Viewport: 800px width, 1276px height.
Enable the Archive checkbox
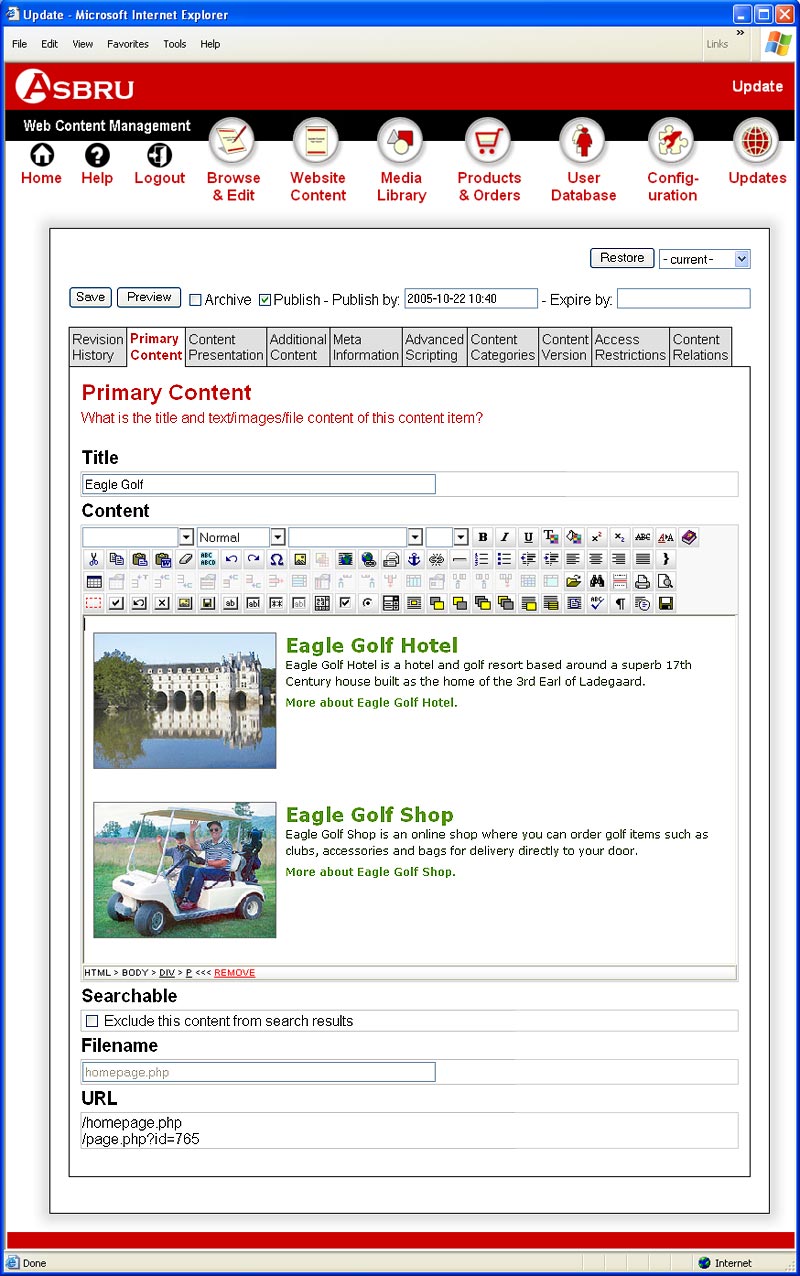(x=196, y=300)
